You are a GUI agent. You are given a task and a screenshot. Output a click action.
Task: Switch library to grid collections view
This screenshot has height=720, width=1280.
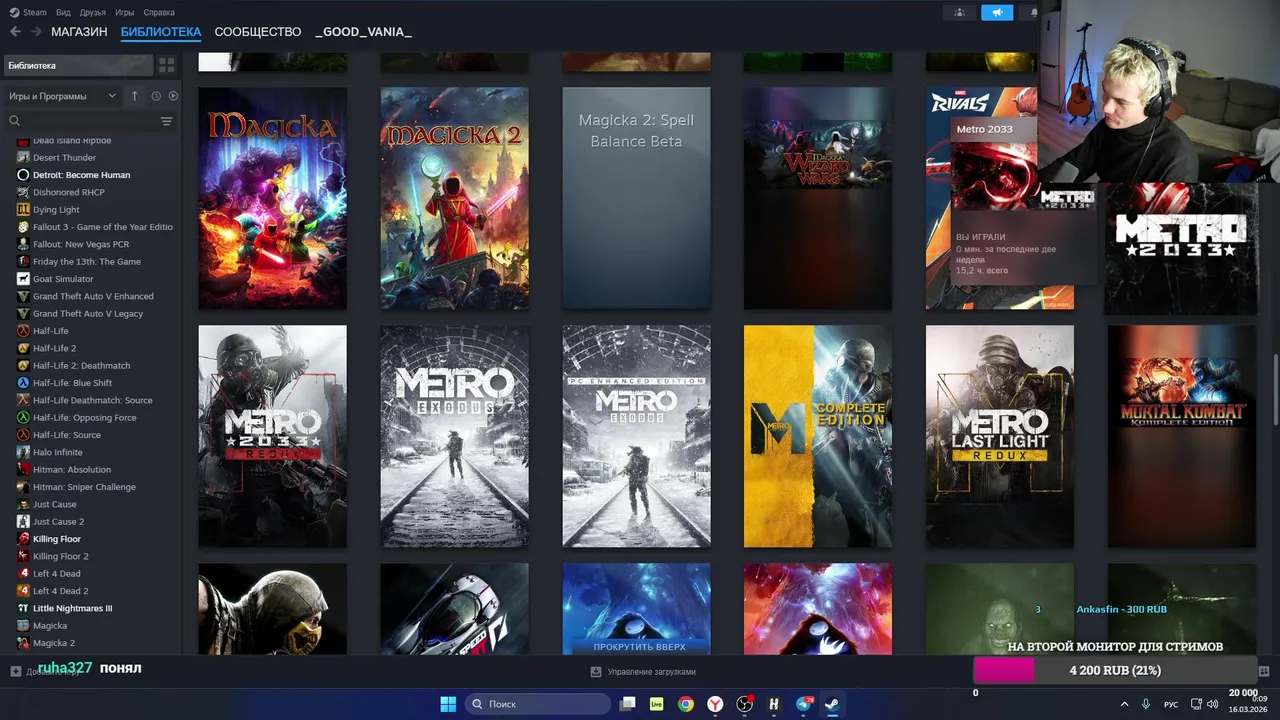click(x=167, y=65)
